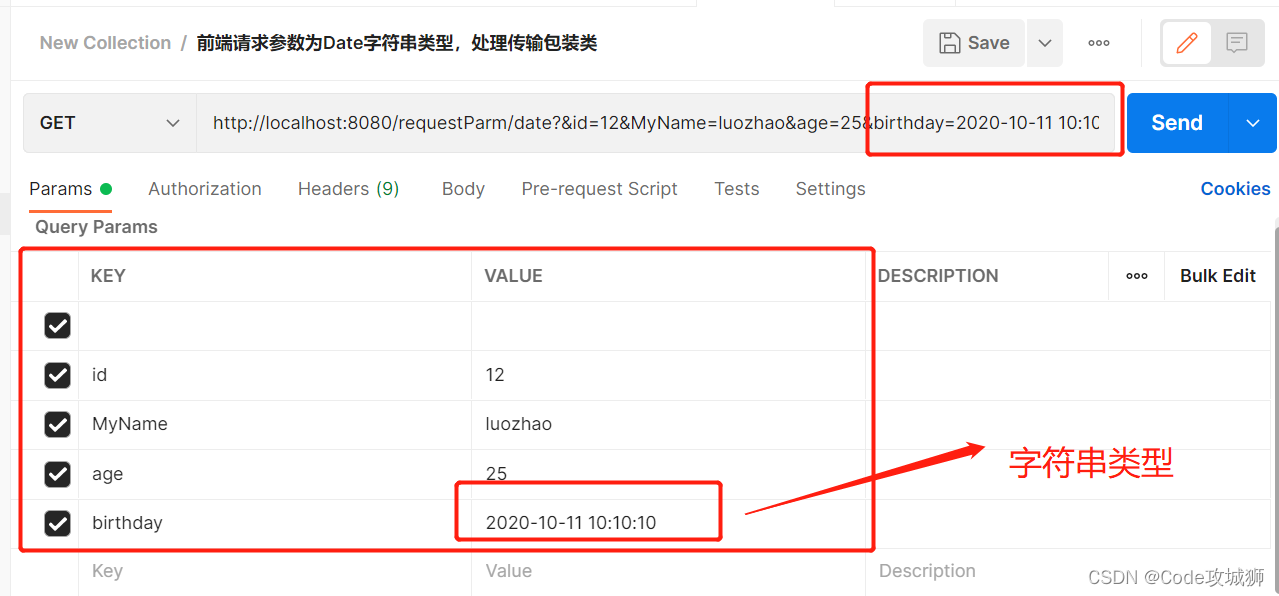Open the New Collection breadcrumb
This screenshot has width=1279, height=596.
point(105,43)
